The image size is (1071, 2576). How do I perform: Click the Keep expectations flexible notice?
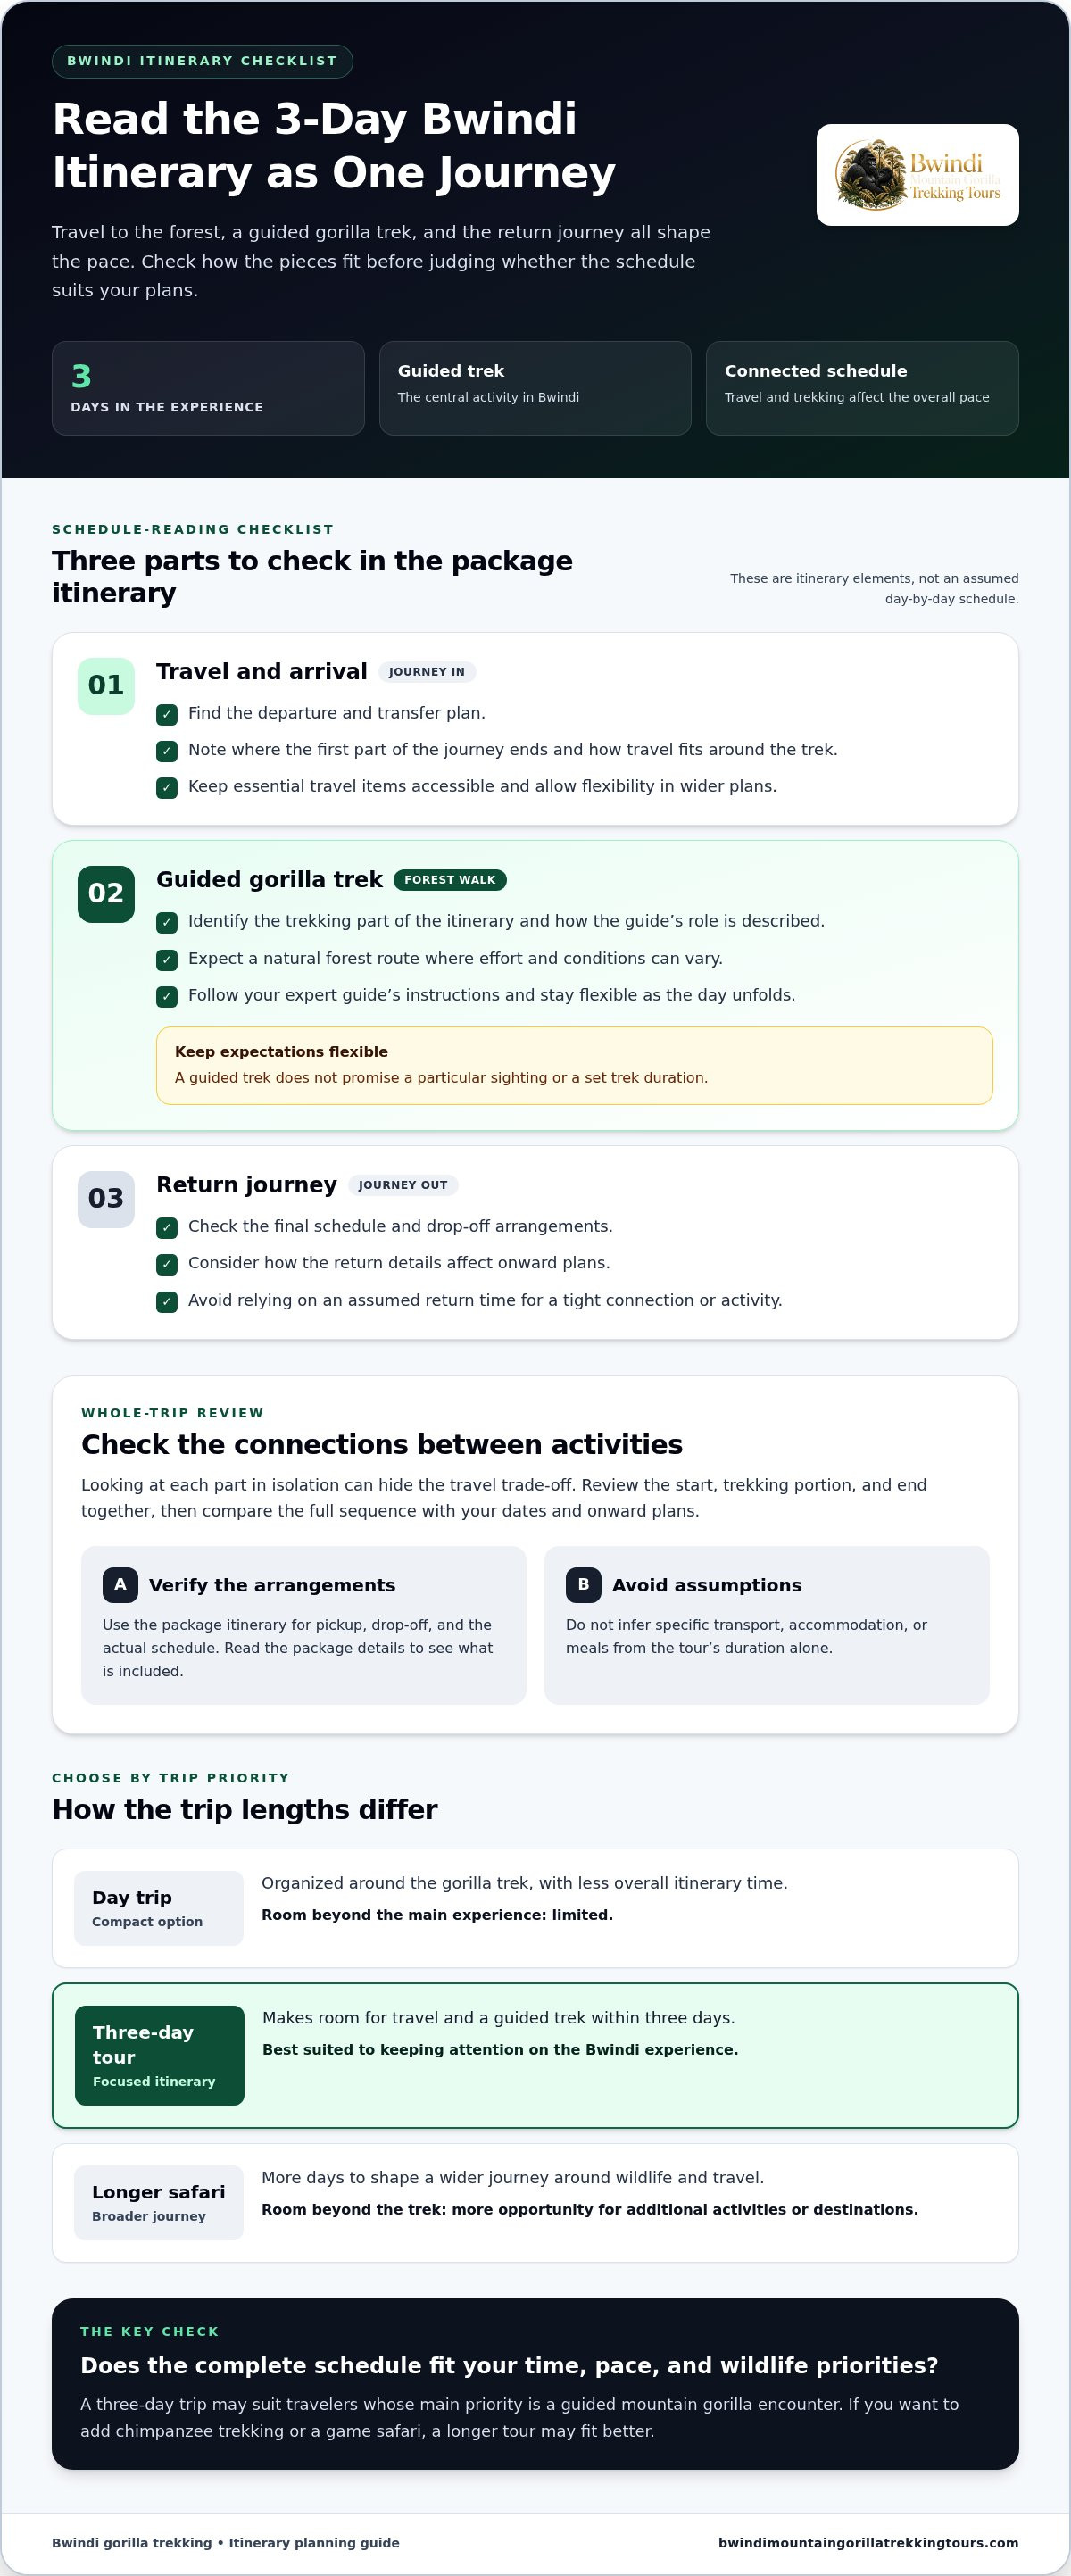[x=574, y=1066]
